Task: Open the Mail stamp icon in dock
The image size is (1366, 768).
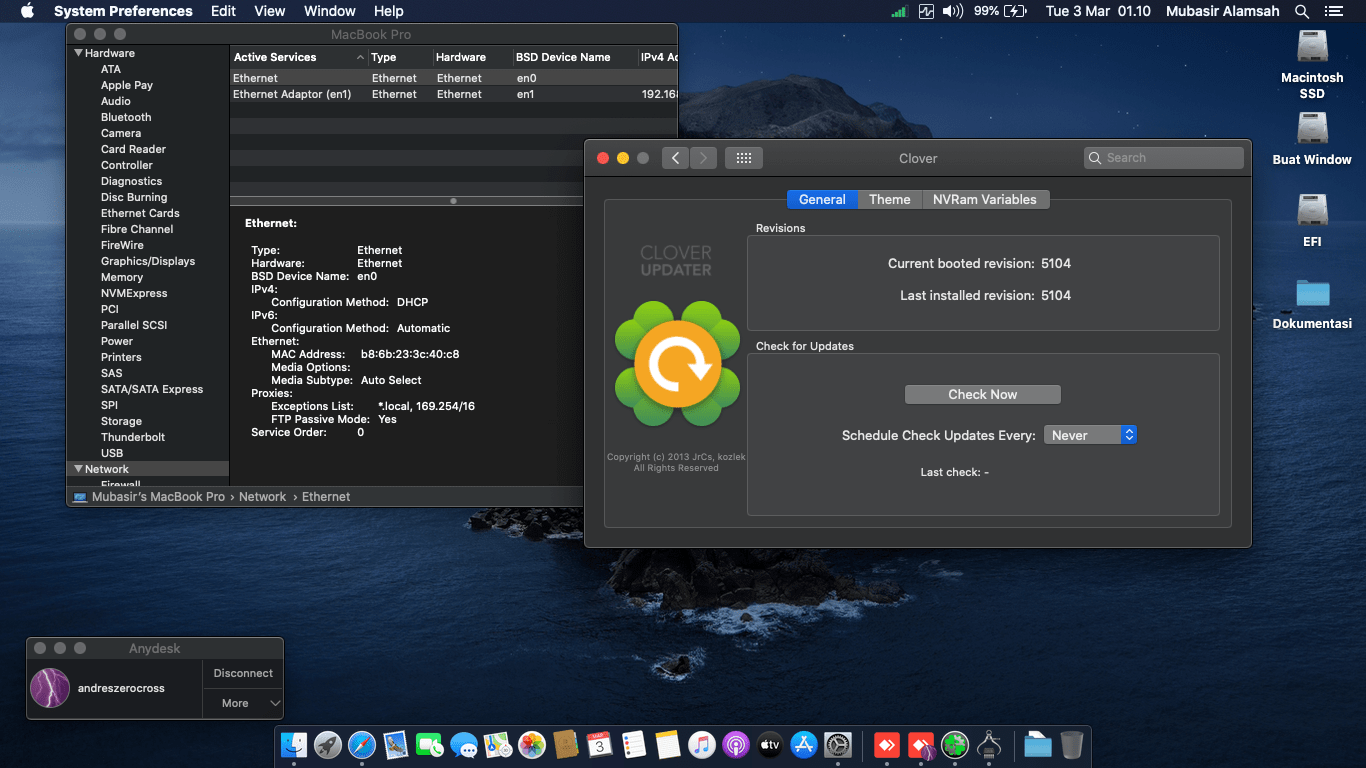Action: [x=396, y=744]
